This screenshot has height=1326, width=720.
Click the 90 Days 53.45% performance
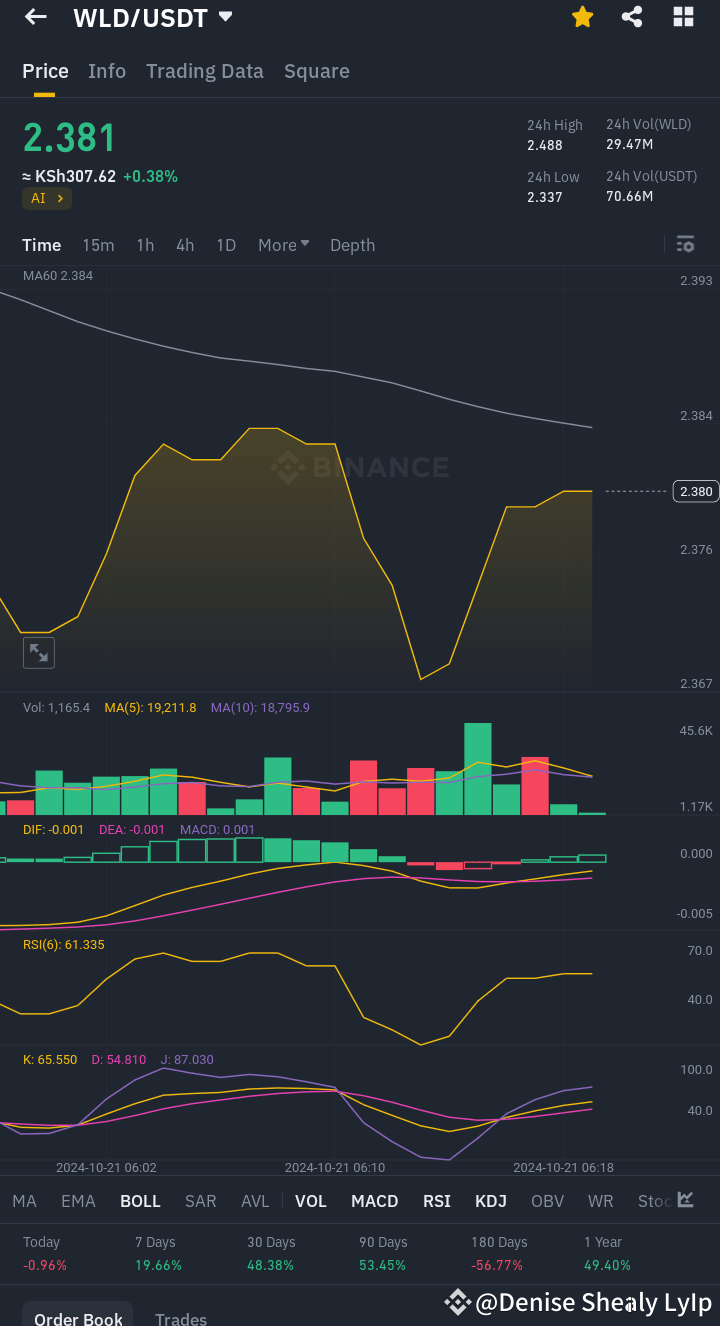coord(383,1253)
